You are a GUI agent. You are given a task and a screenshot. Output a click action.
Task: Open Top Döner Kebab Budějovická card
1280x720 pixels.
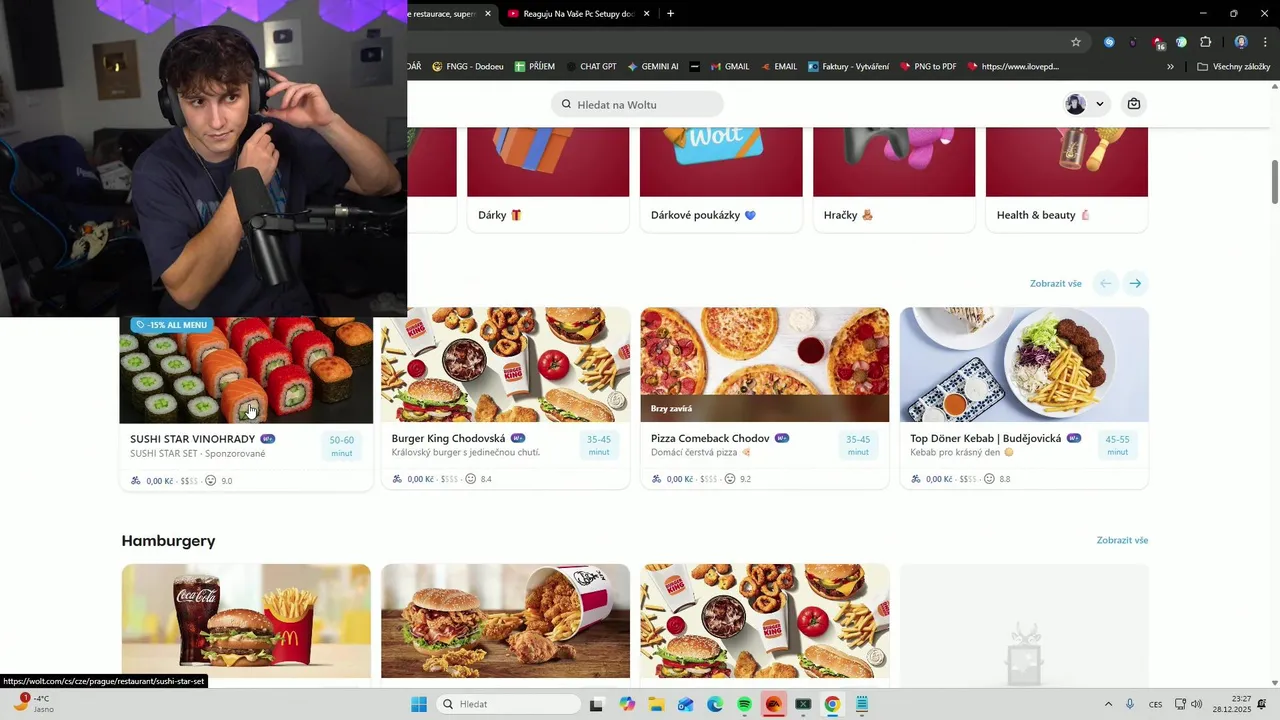pyautogui.click(x=1024, y=398)
